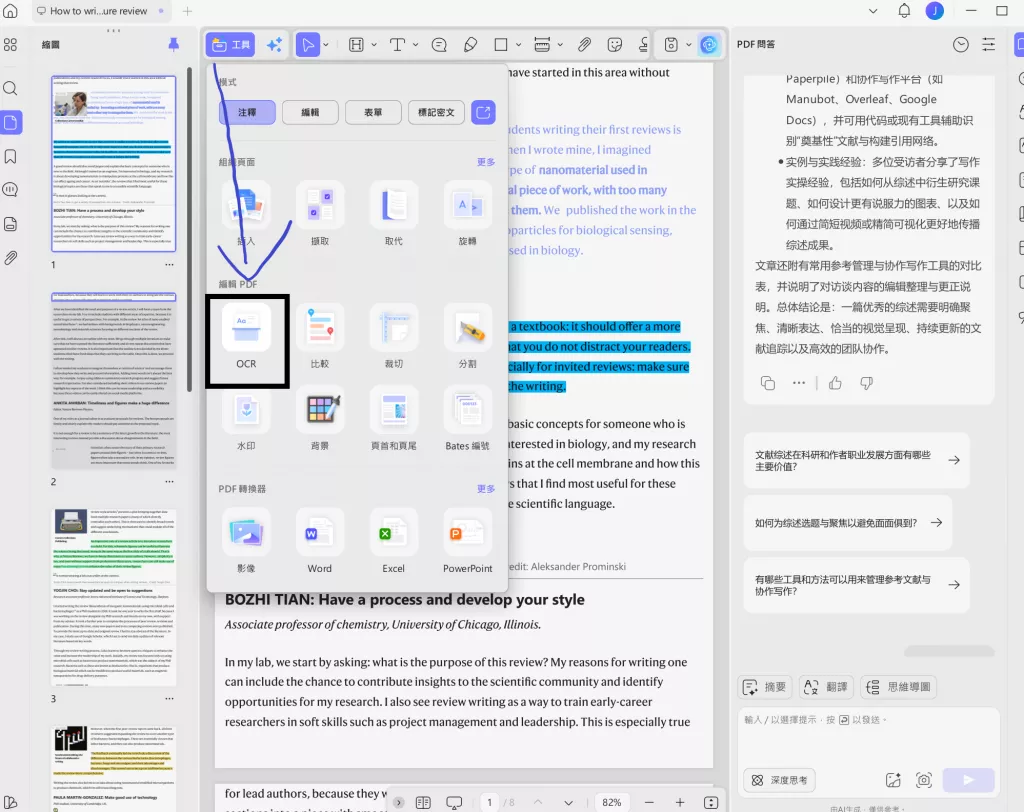Open the tab list chevron in title bar
The image size is (1024, 812).
coord(873,11)
